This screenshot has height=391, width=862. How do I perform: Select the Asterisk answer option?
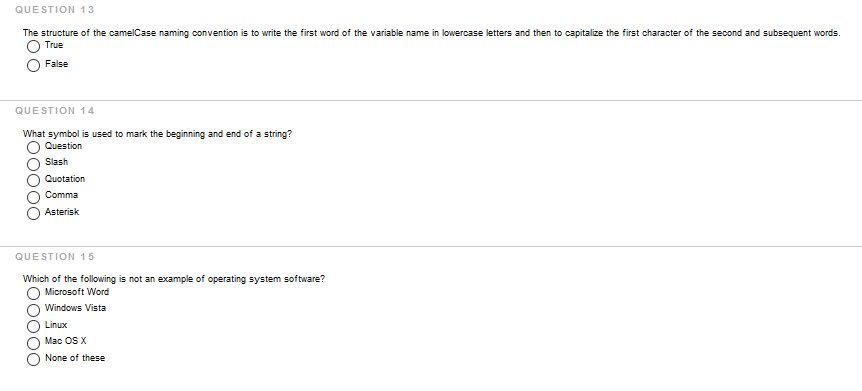(x=34, y=213)
